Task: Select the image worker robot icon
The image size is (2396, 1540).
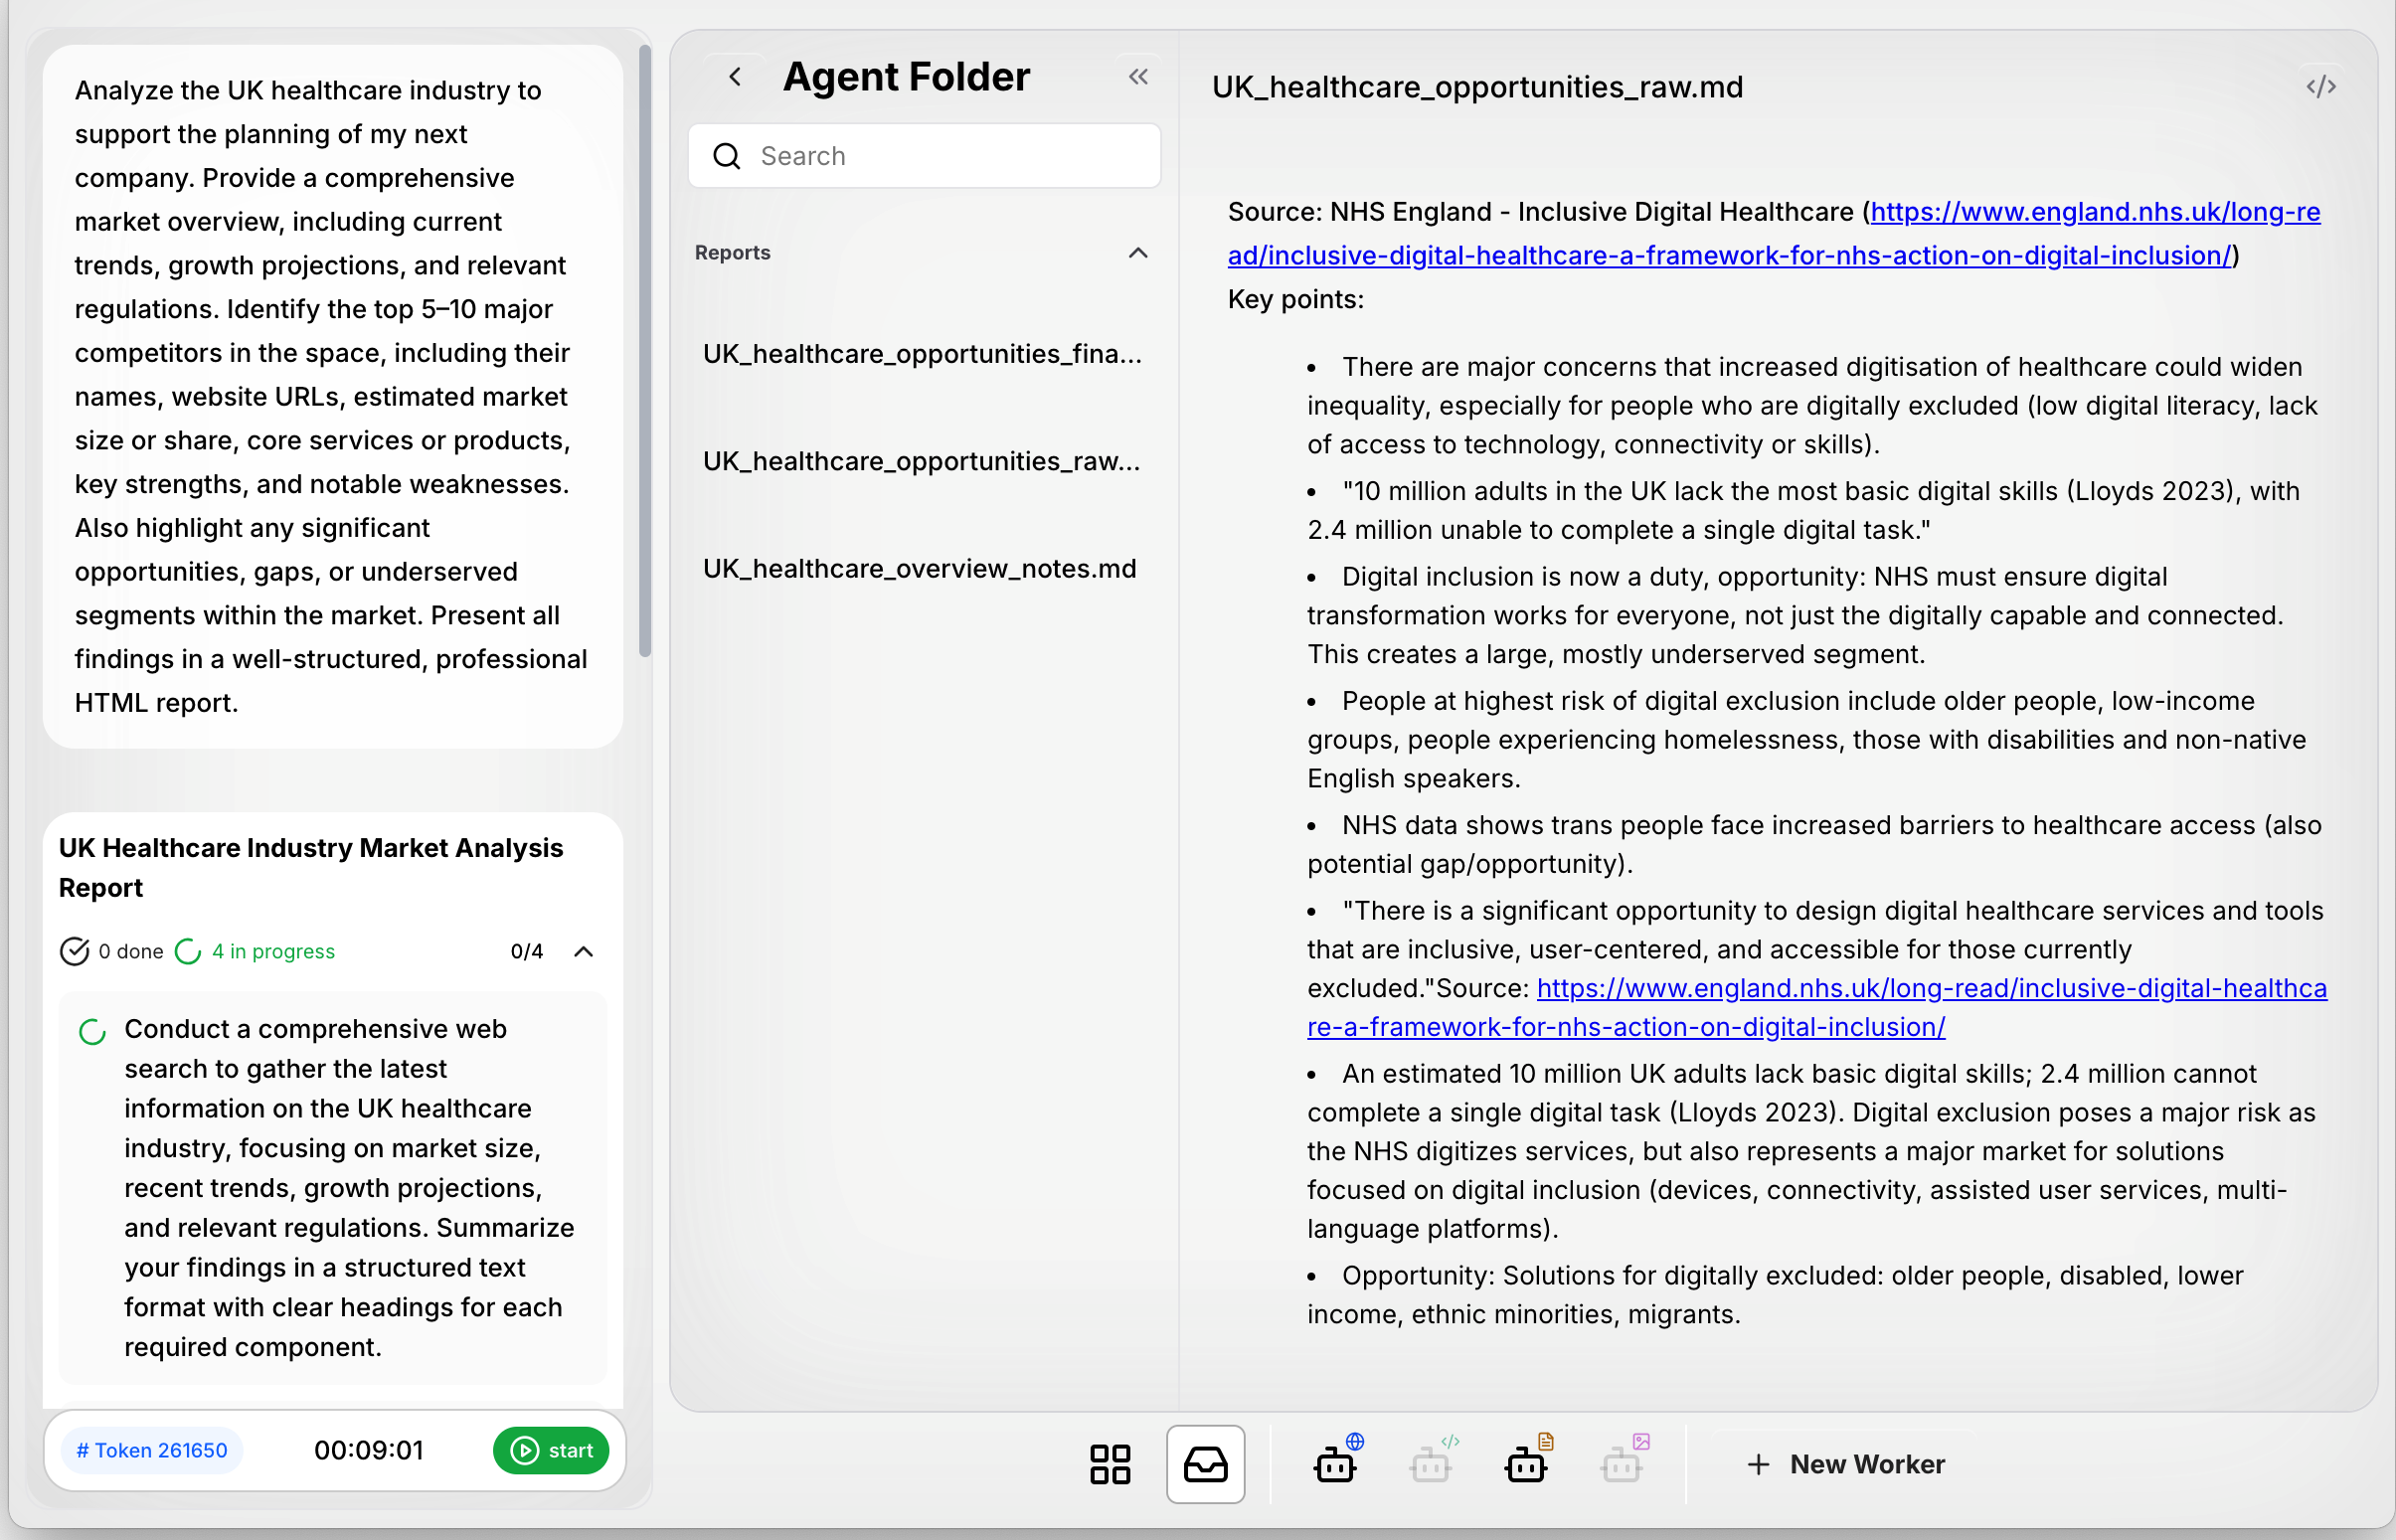Action: [x=1621, y=1464]
